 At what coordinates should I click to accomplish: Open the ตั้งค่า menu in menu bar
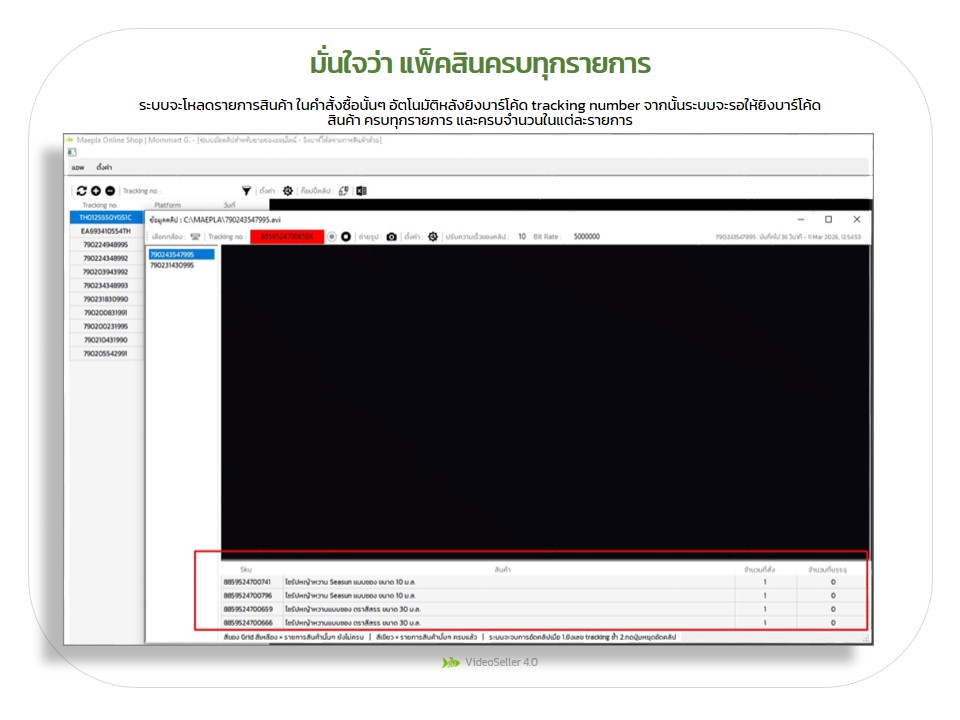coord(104,167)
